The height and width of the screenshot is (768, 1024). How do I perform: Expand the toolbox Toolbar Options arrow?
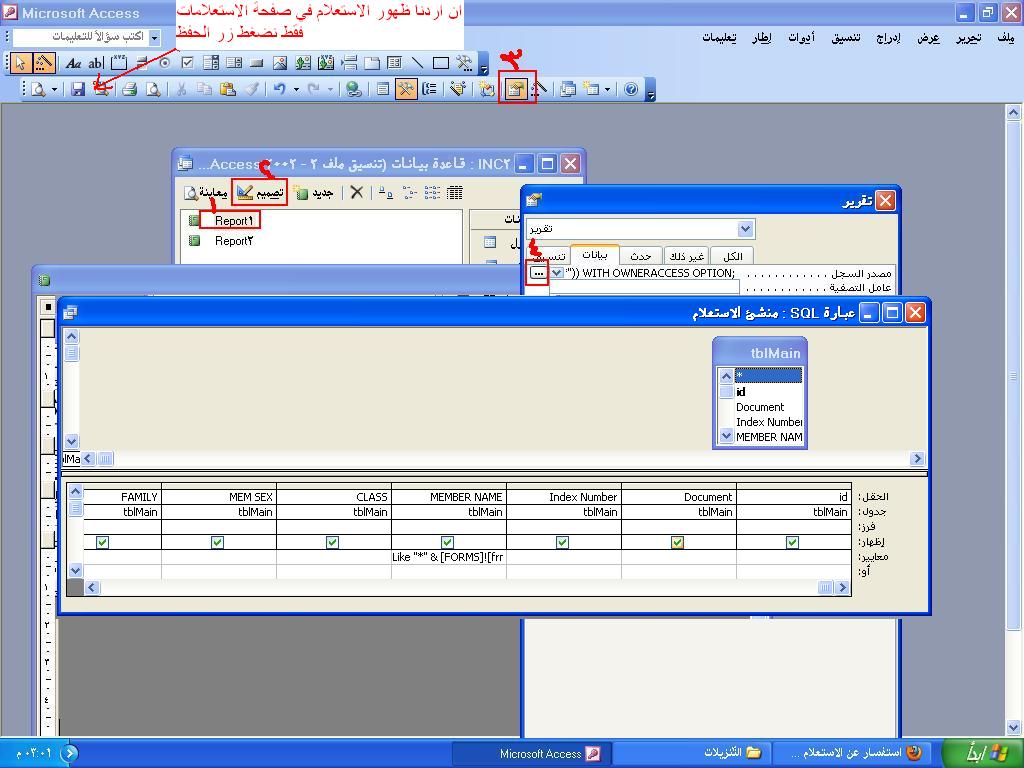click(484, 63)
